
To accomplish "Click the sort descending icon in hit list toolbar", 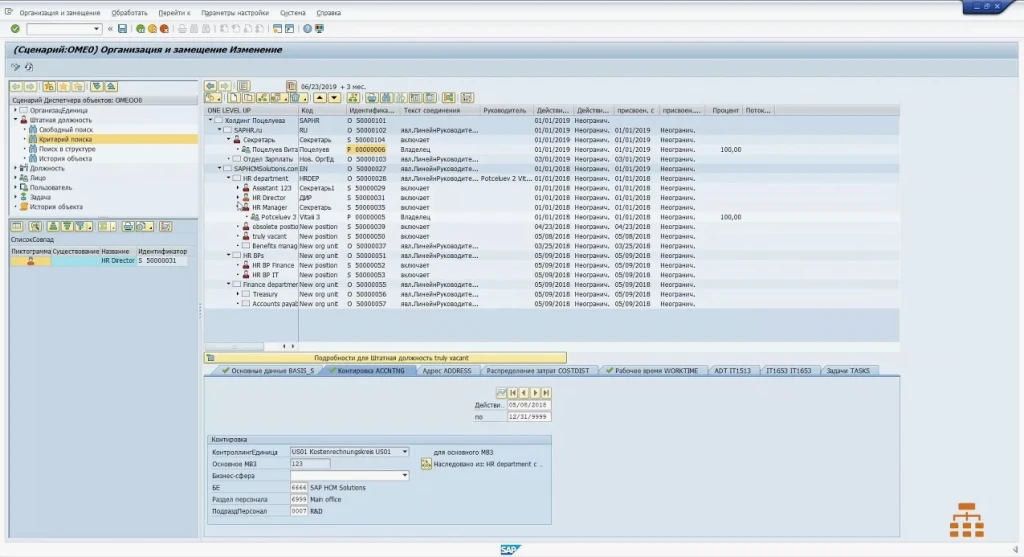I will [x=67, y=227].
